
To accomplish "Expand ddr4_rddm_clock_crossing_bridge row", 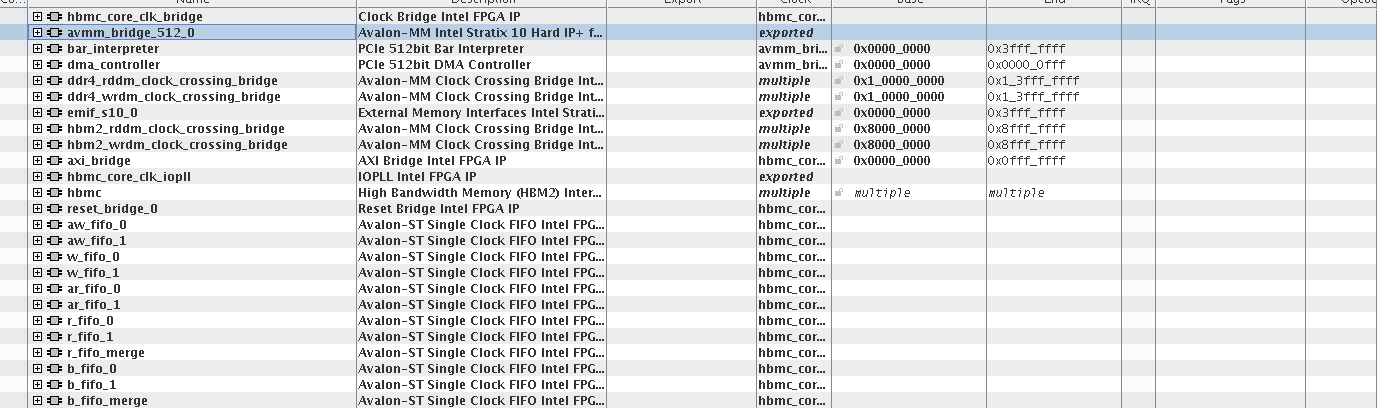I will coord(37,81).
